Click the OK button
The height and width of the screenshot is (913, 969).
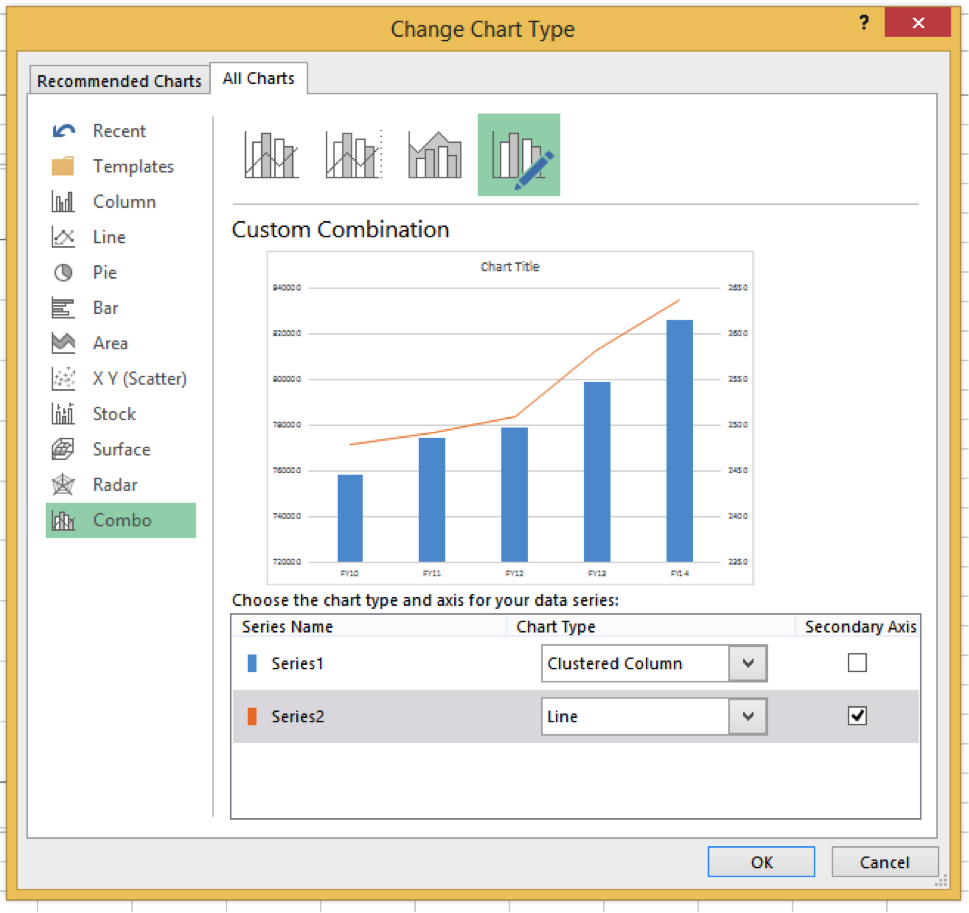pyautogui.click(x=761, y=862)
